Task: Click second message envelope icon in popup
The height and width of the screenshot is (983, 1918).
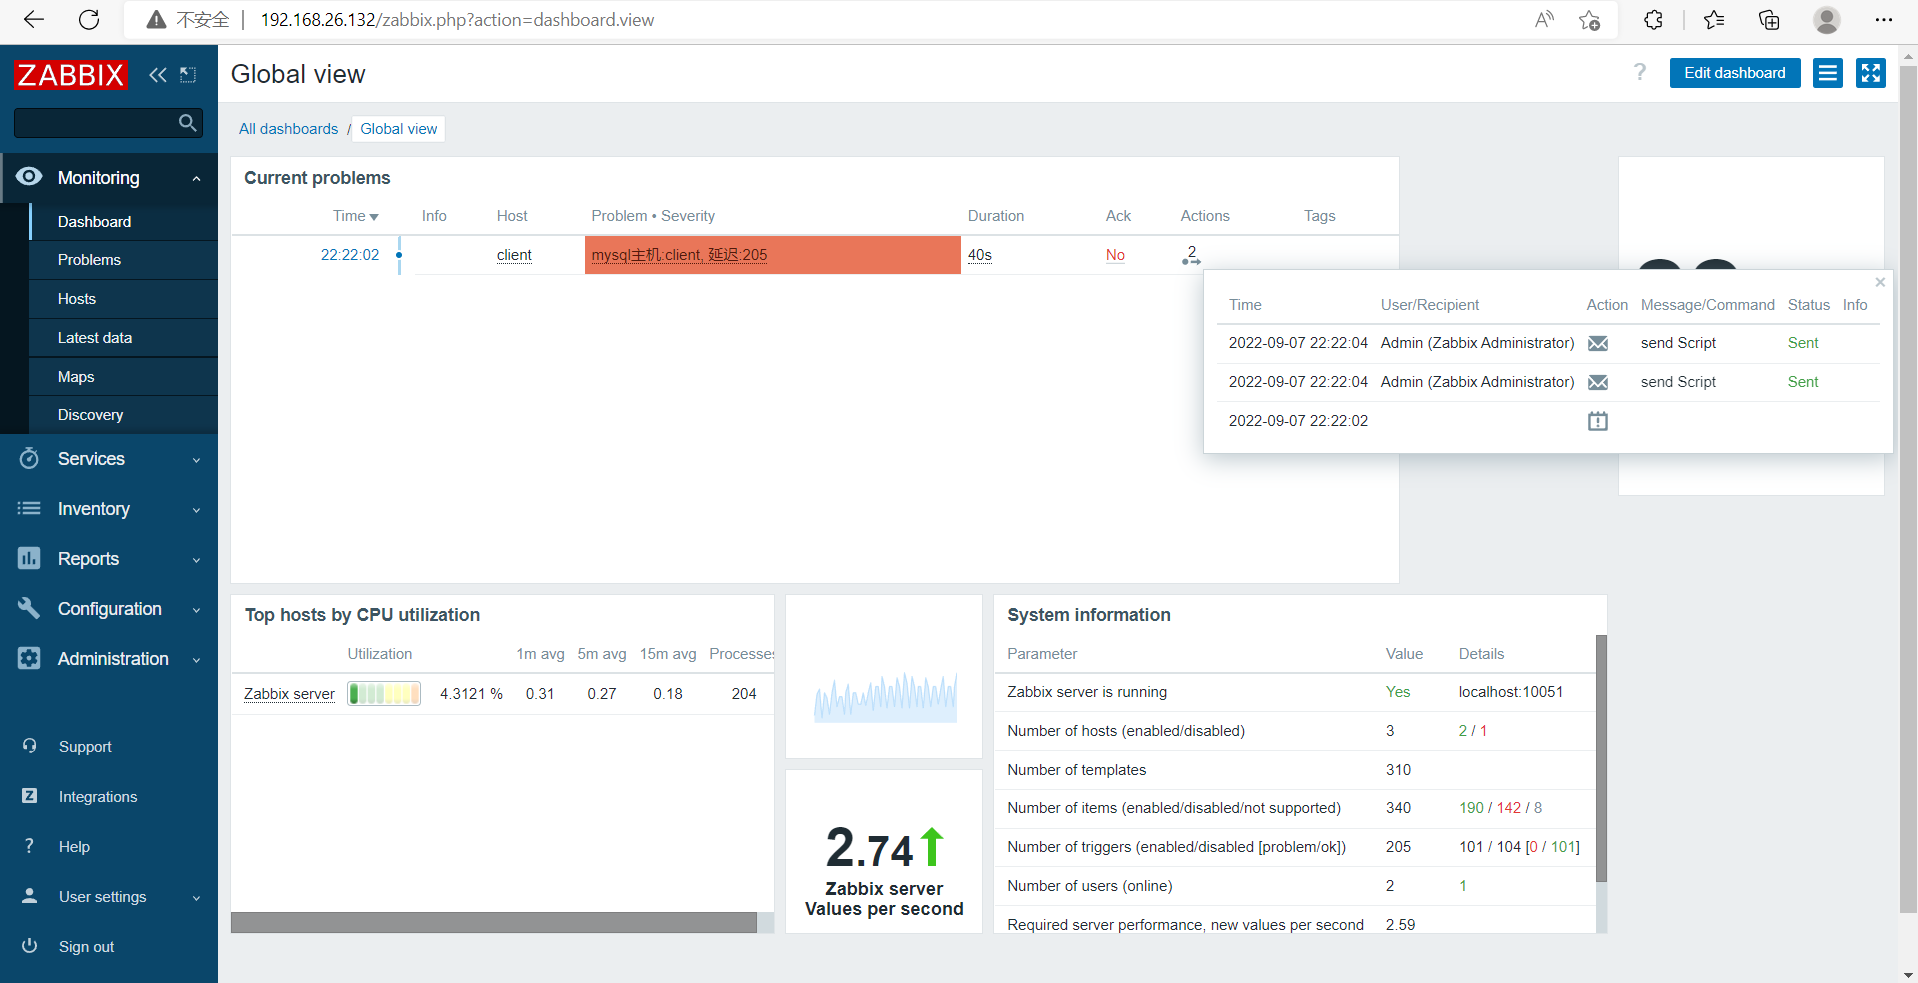Action: (x=1598, y=382)
